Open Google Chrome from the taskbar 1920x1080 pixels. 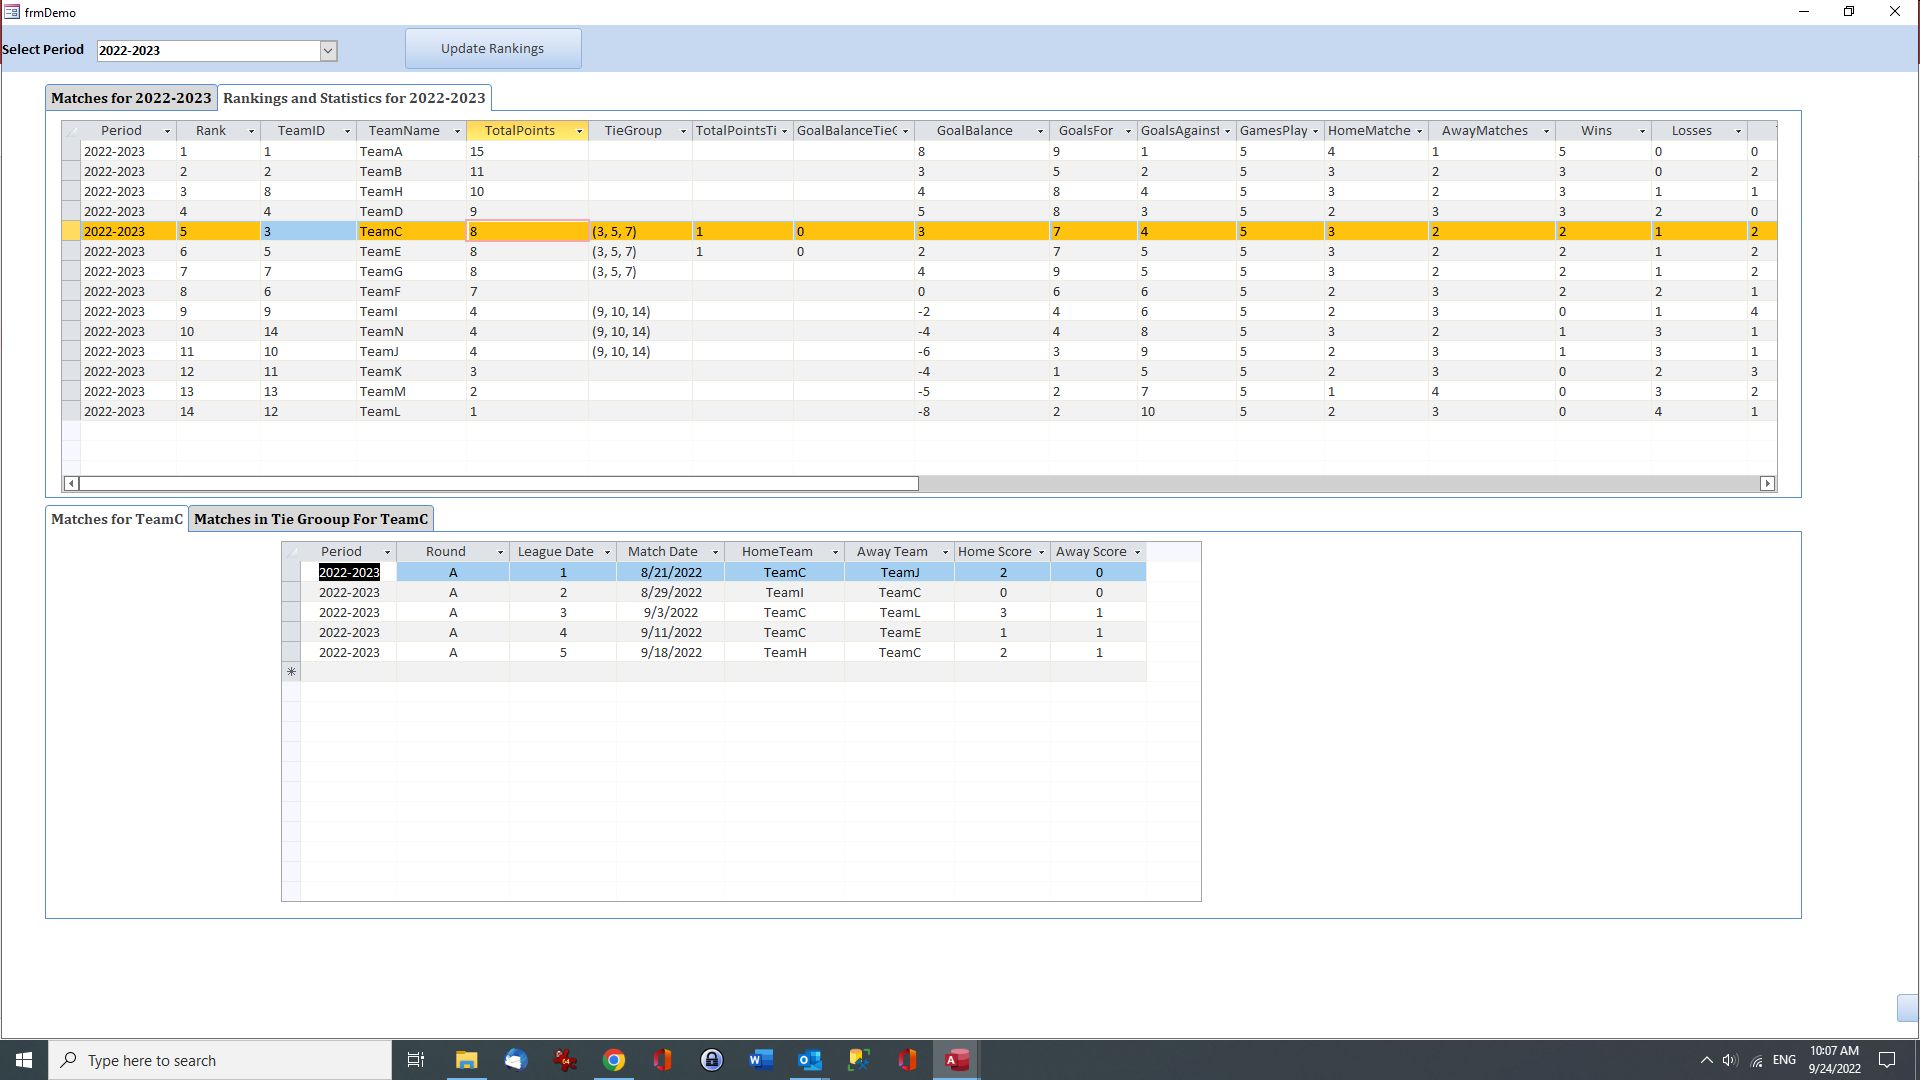coord(614,1060)
